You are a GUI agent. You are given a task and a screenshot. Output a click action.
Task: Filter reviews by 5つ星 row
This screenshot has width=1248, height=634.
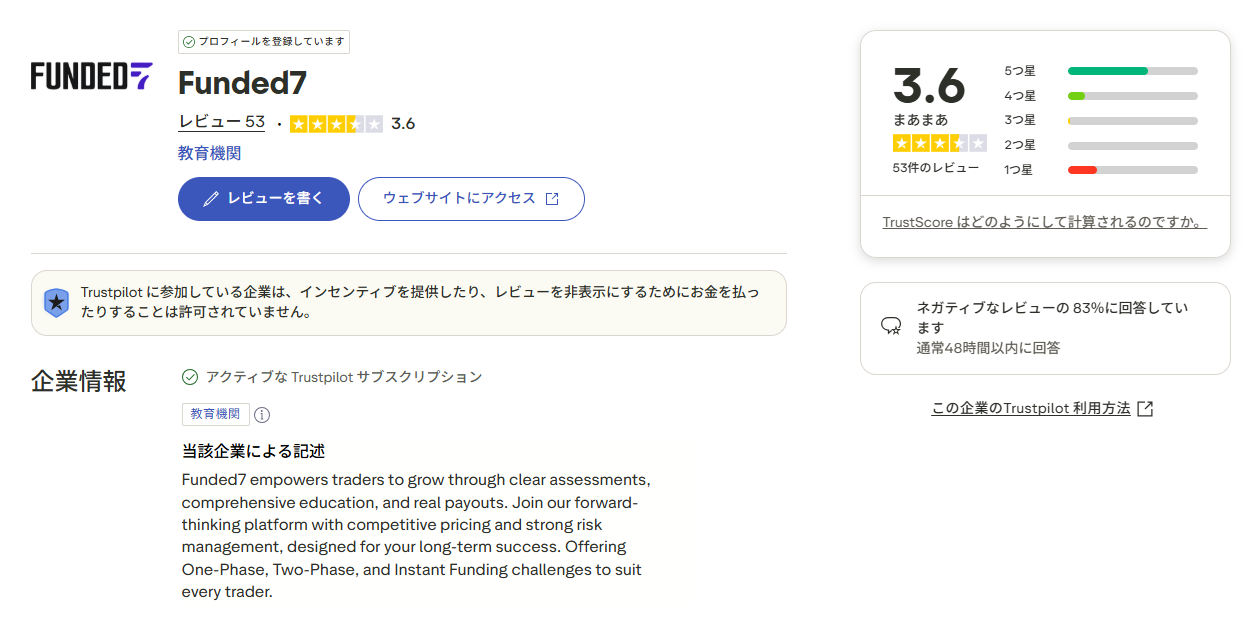[1100, 71]
